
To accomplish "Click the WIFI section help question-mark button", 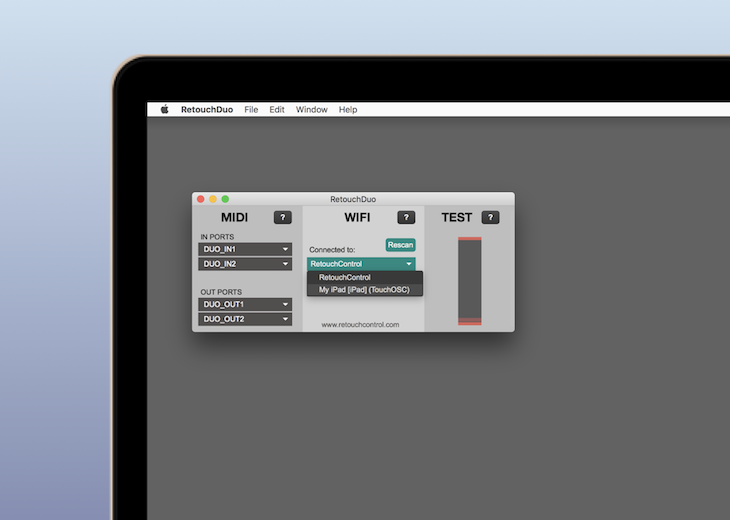I will tap(406, 217).
